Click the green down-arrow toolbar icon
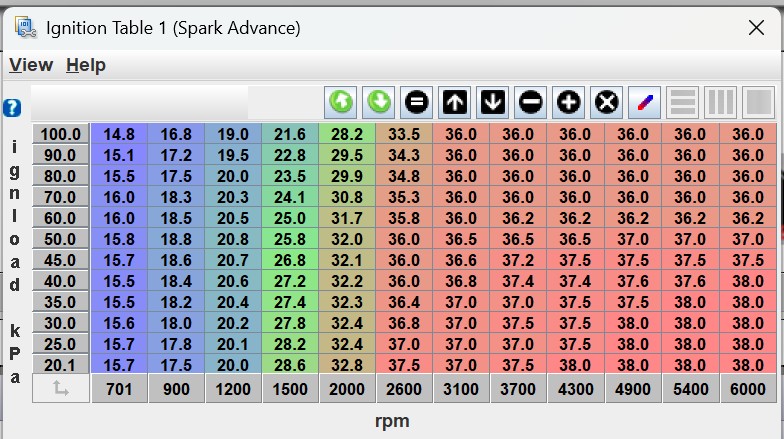This screenshot has height=439, width=784. [x=378, y=102]
